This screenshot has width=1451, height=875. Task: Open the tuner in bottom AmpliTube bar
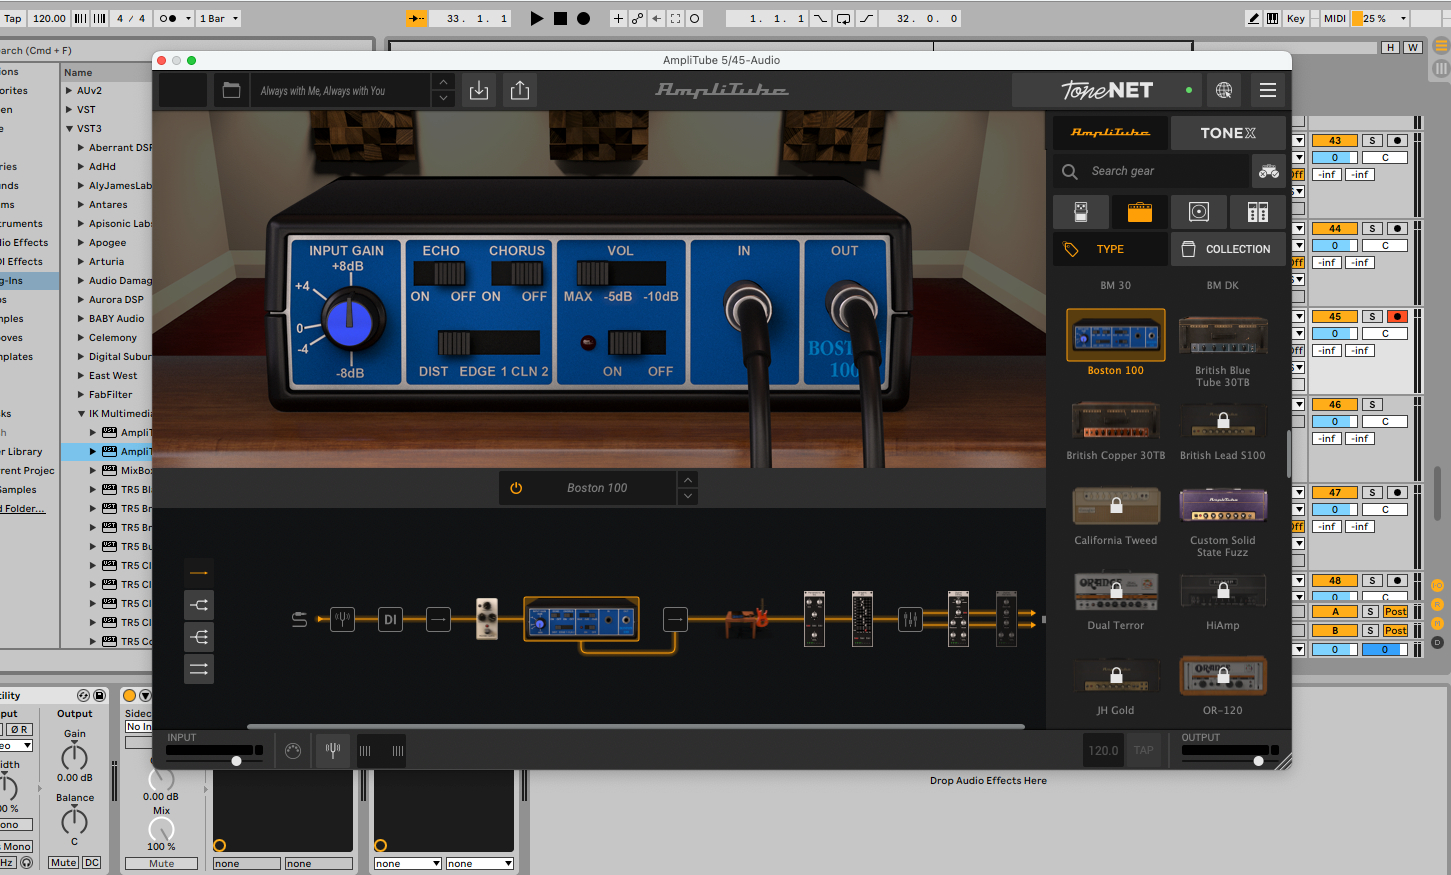(x=333, y=750)
